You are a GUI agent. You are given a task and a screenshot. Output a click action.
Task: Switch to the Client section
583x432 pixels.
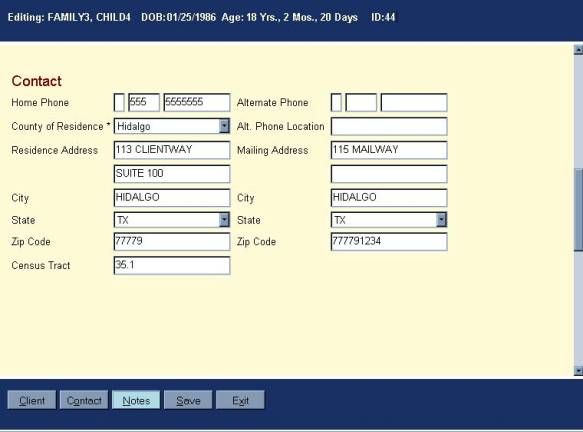[32, 400]
